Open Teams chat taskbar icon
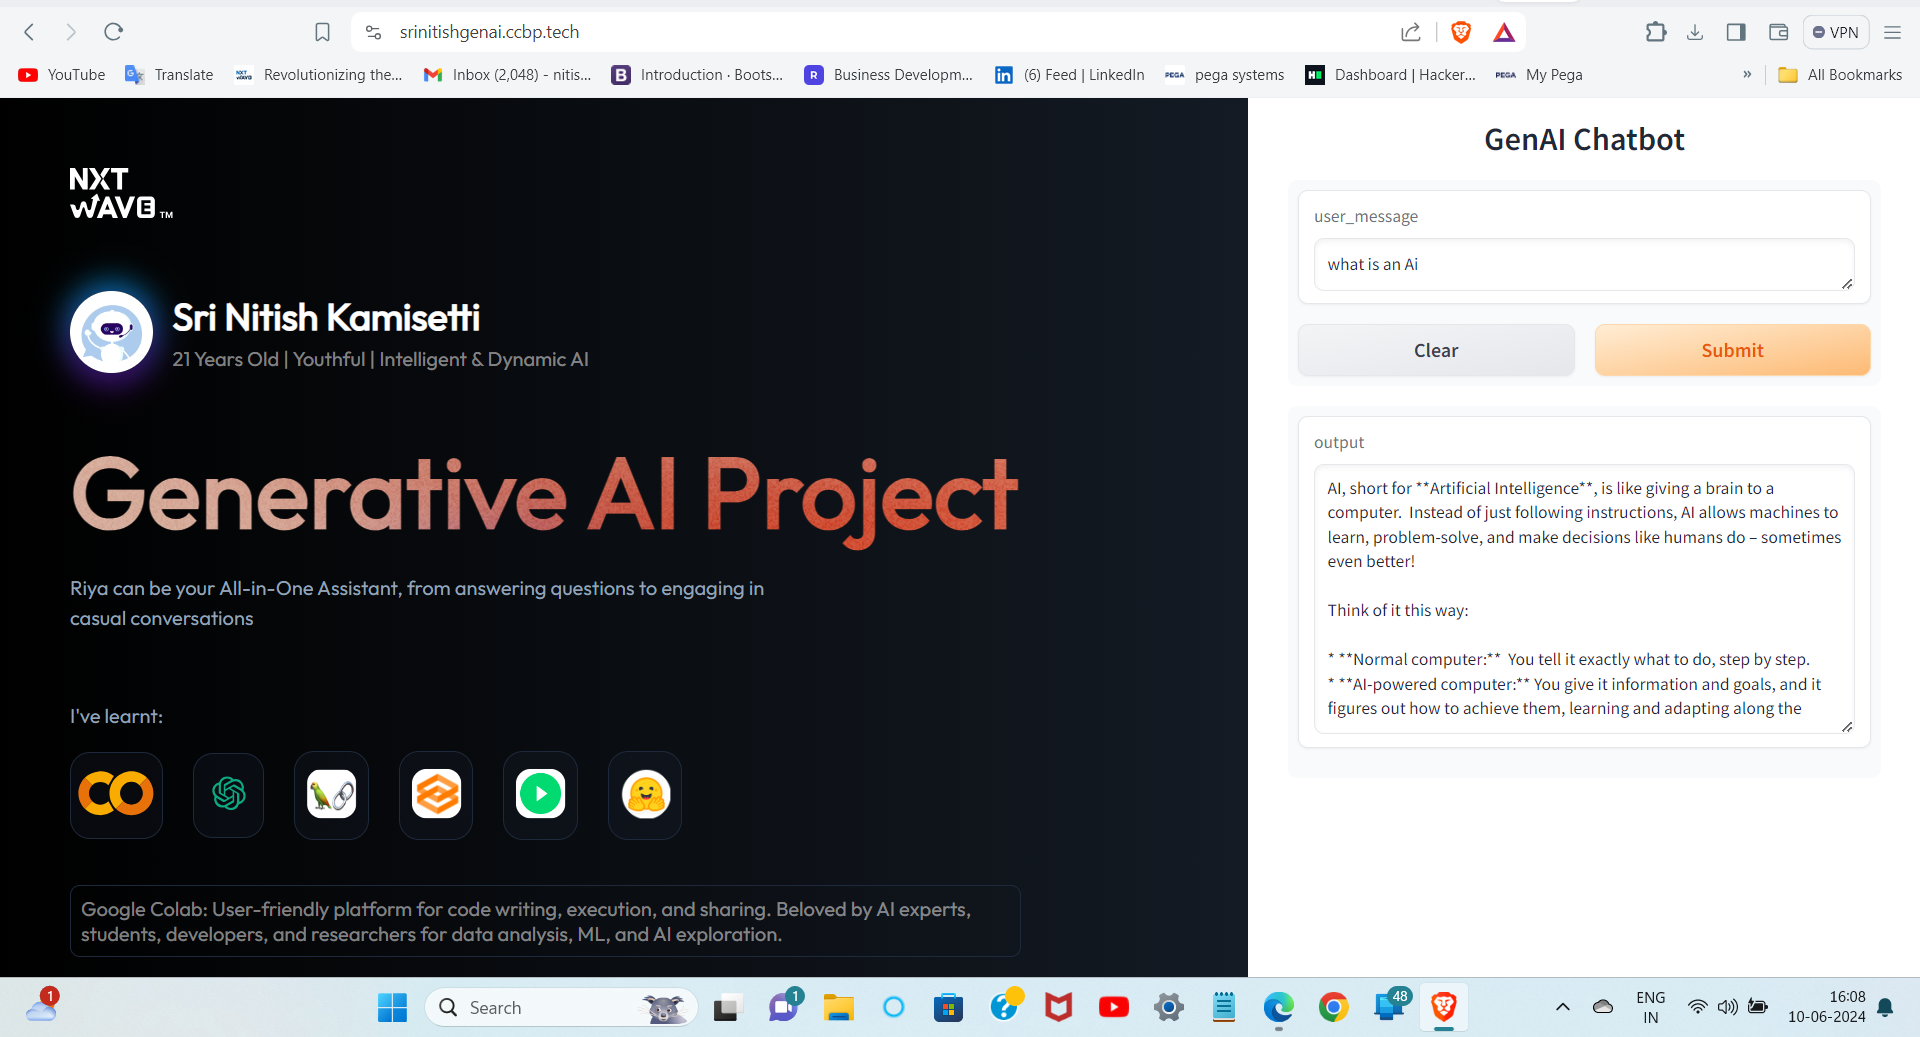Viewport: 1920px width, 1037px height. (x=783, y=1007)
